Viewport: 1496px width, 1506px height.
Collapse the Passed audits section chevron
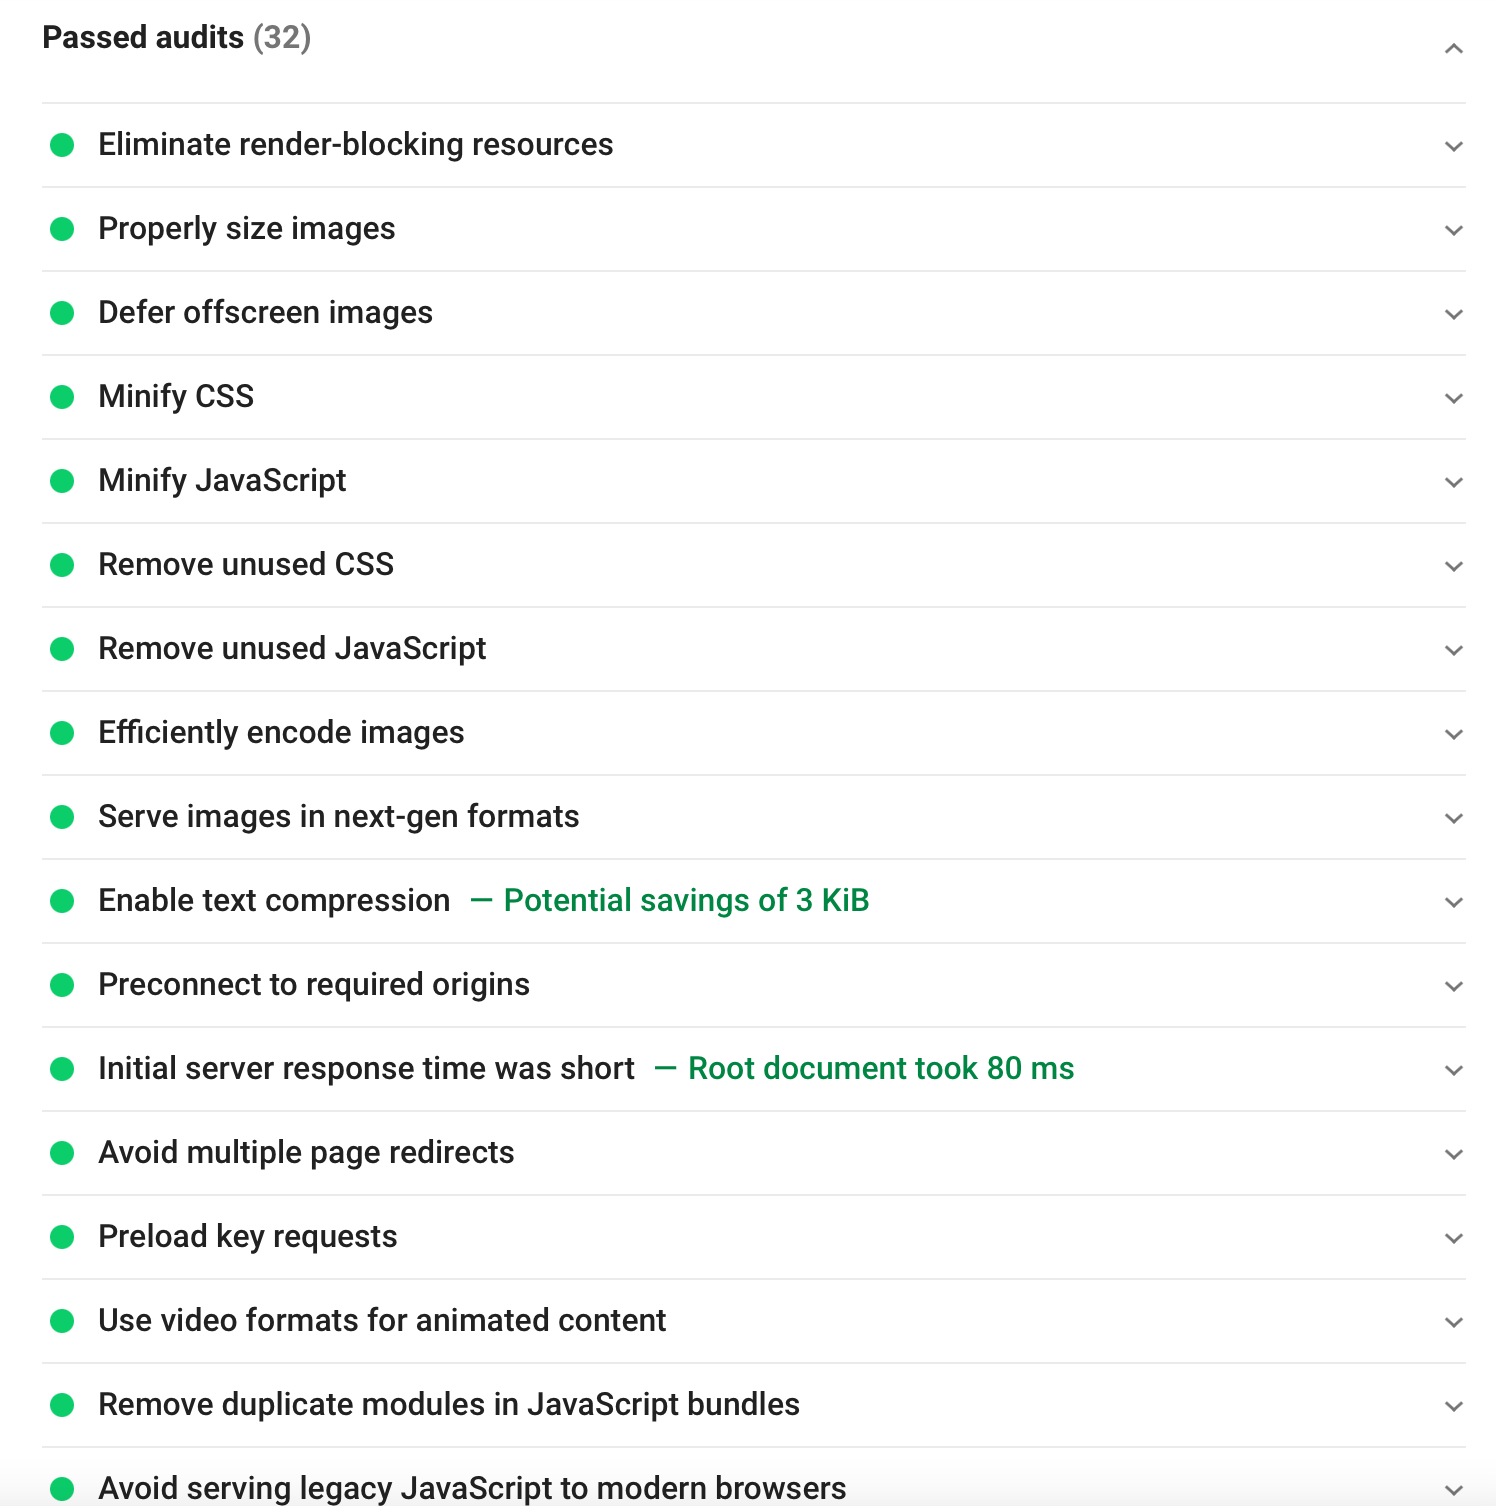click(1454, 48)
